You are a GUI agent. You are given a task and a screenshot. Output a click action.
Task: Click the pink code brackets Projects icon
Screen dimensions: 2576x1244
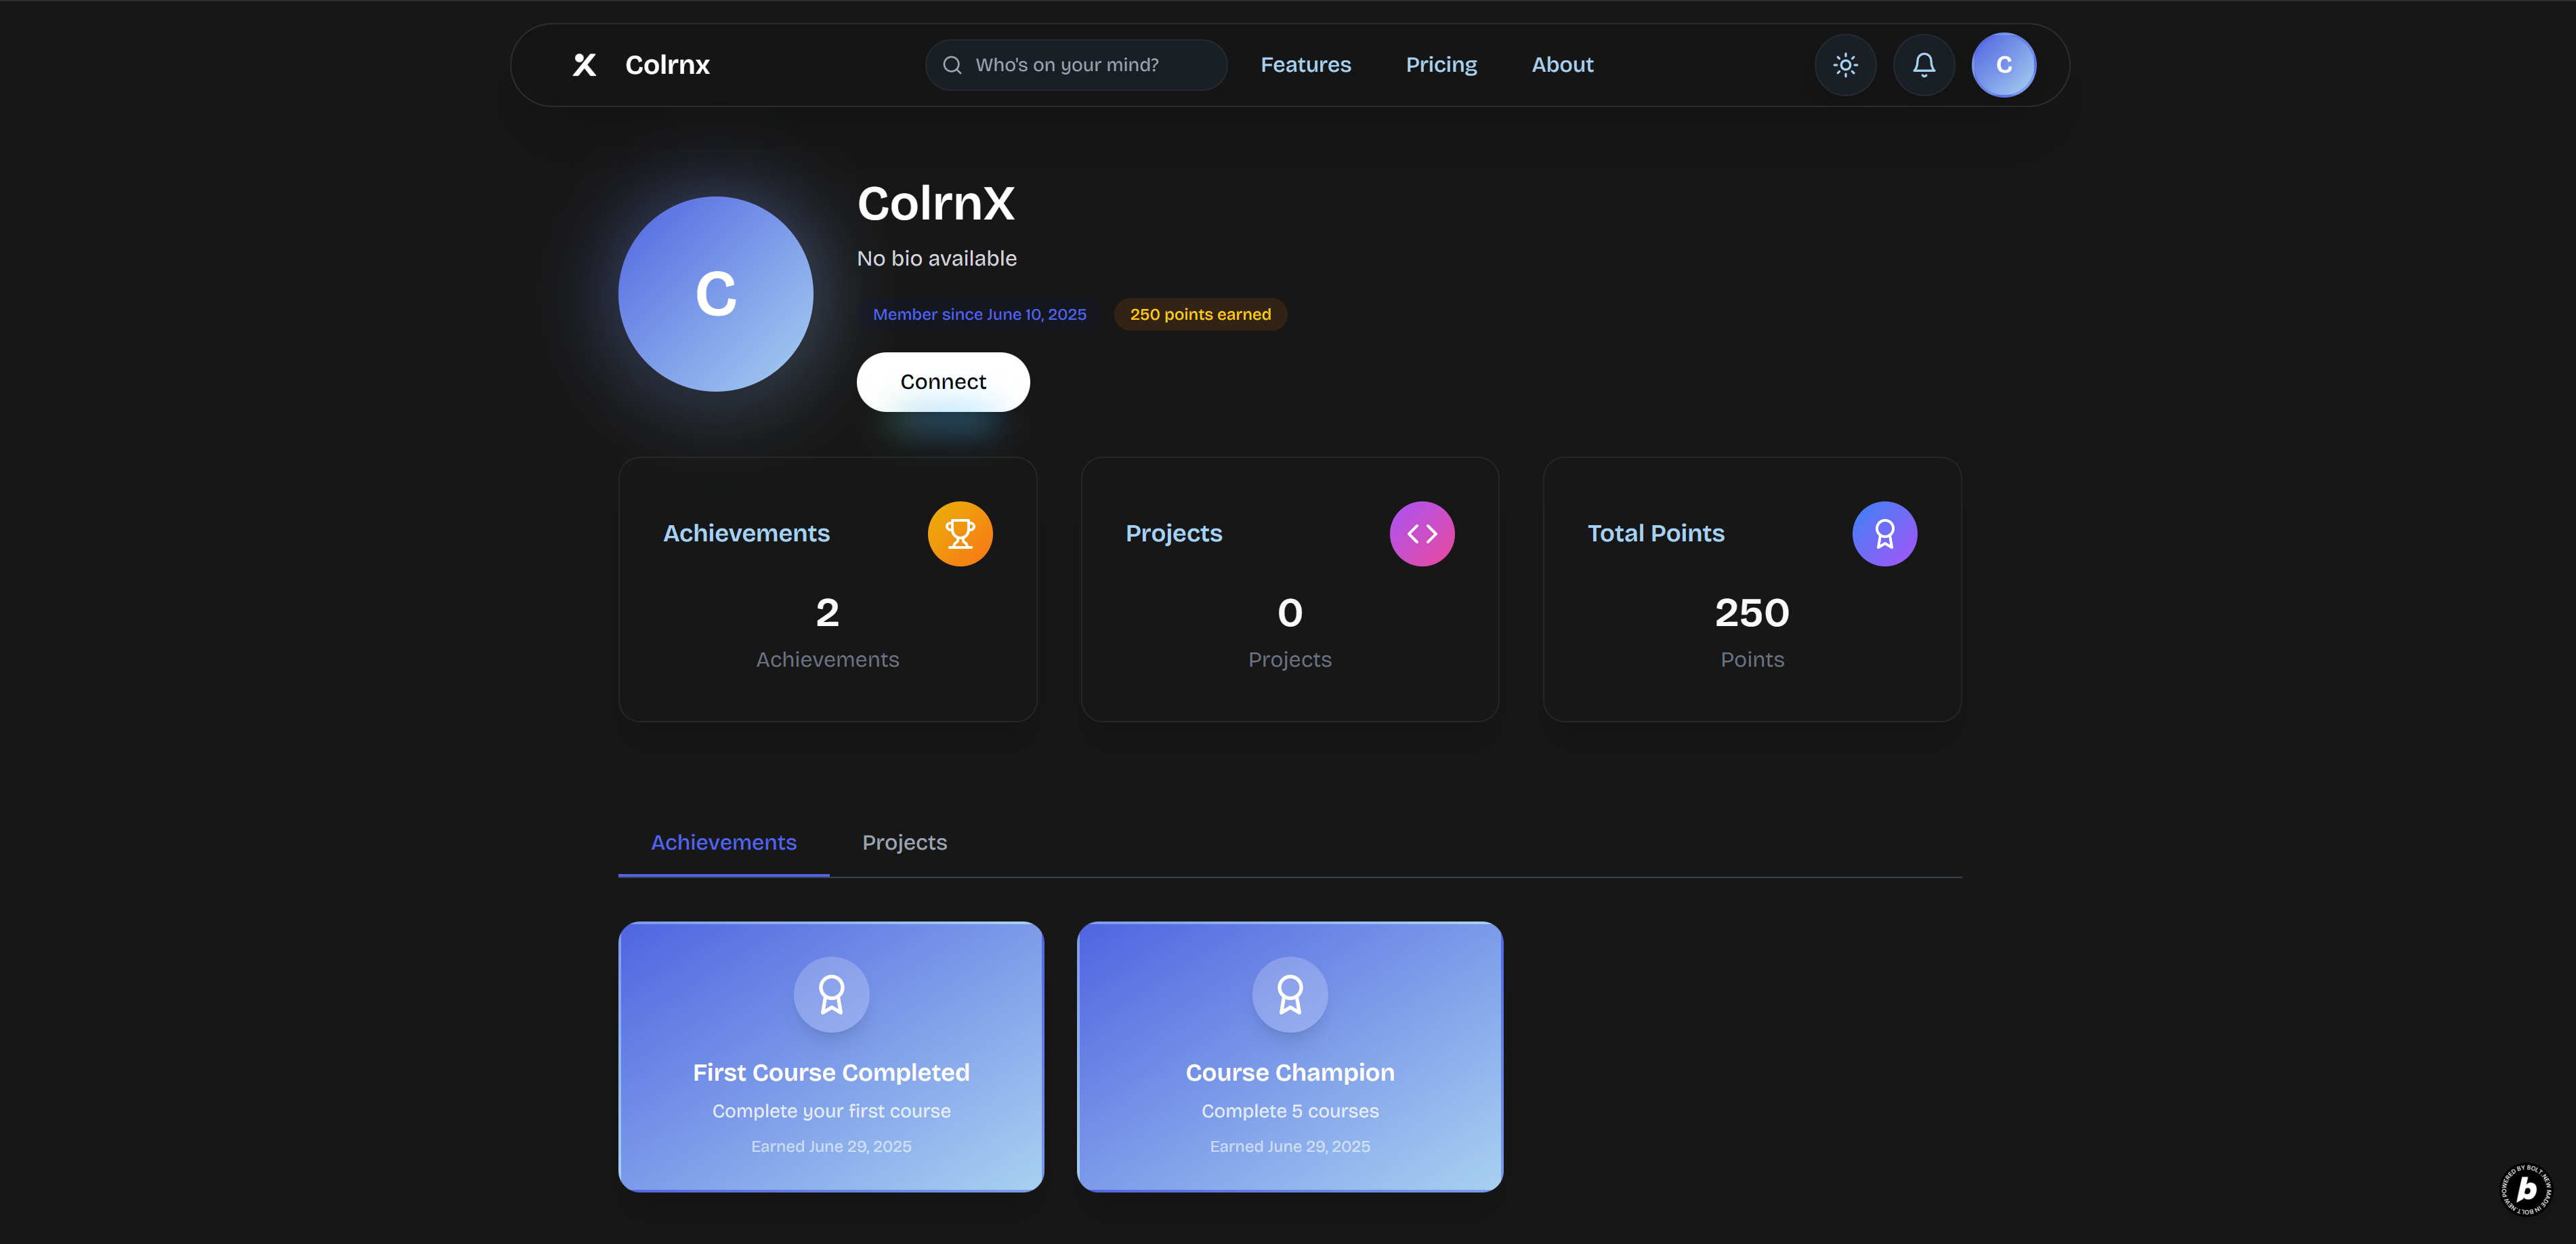tap(1421, 534)
